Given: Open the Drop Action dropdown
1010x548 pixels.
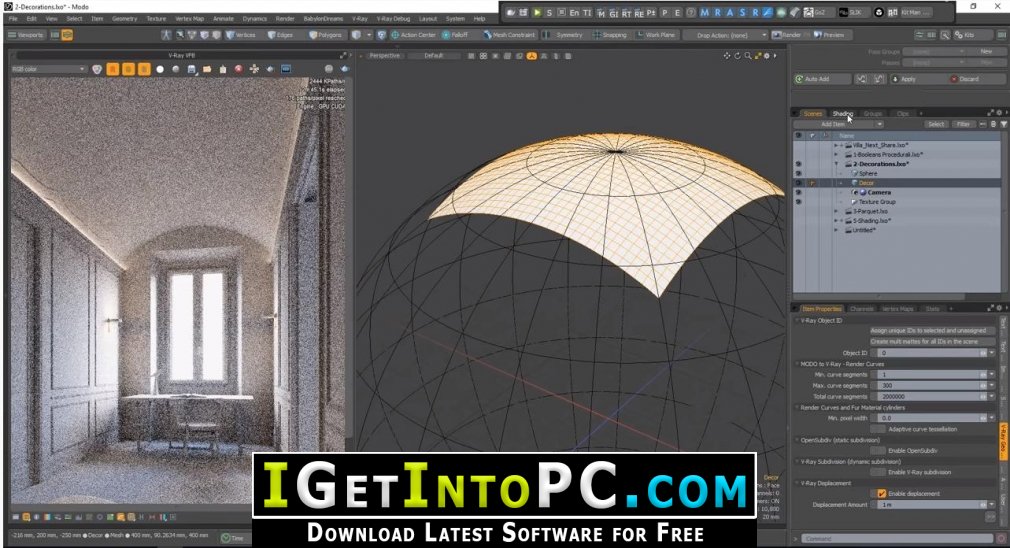Looking at the screenshot, I should [727, 35].
